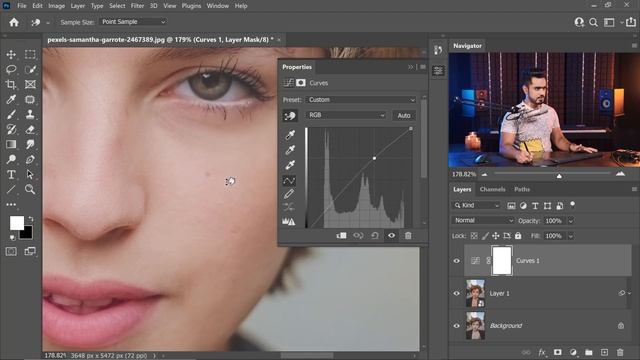Hide the Curves 1 layer
The image size is (640, 360).
tap(457, 261)
